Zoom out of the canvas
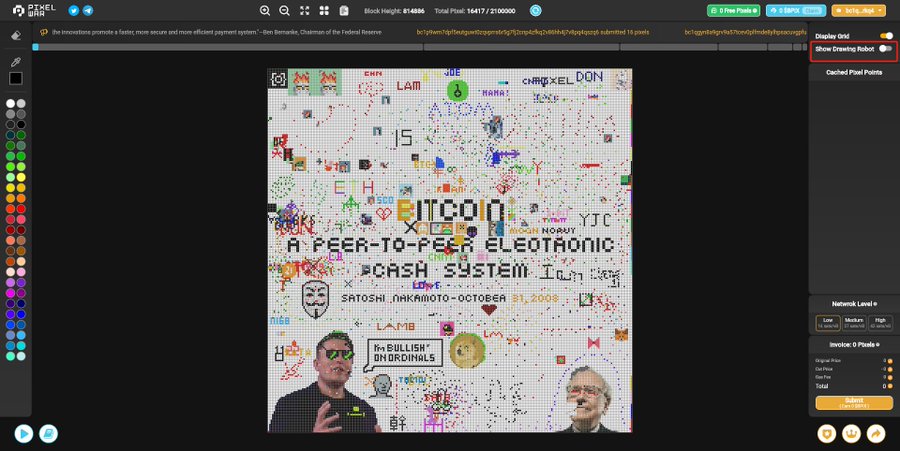Screen dimensions: 900x451 click(x=285, y=11)
